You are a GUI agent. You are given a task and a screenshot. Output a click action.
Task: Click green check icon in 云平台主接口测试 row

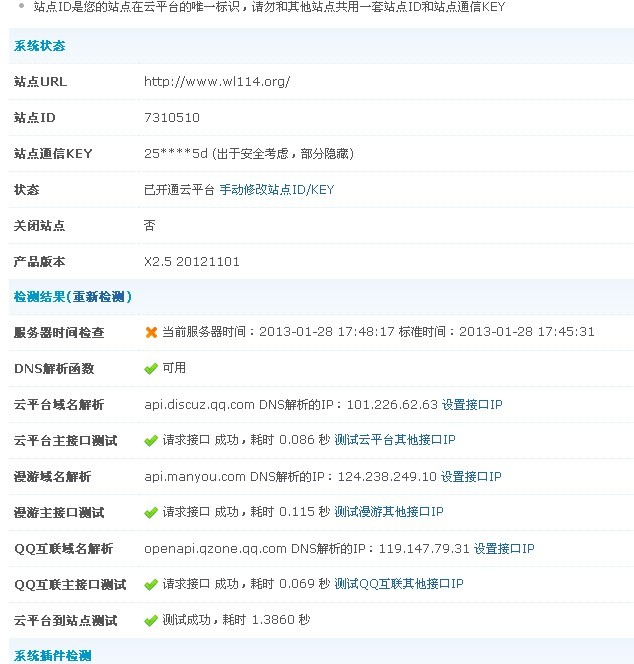151,441
